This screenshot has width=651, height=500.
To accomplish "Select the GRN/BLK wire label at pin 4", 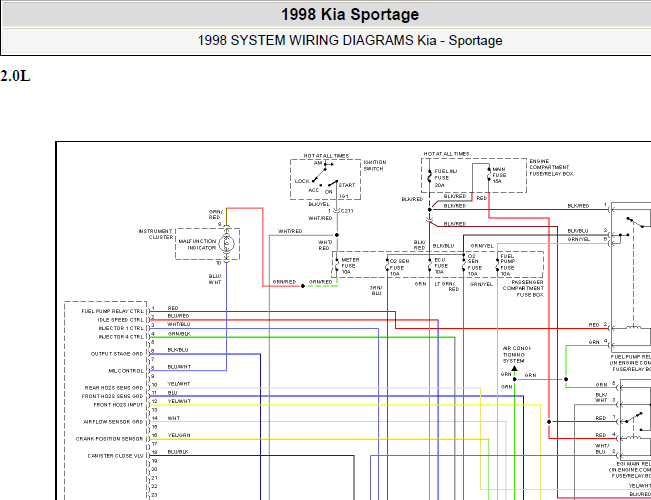I will tap(179, 334).
